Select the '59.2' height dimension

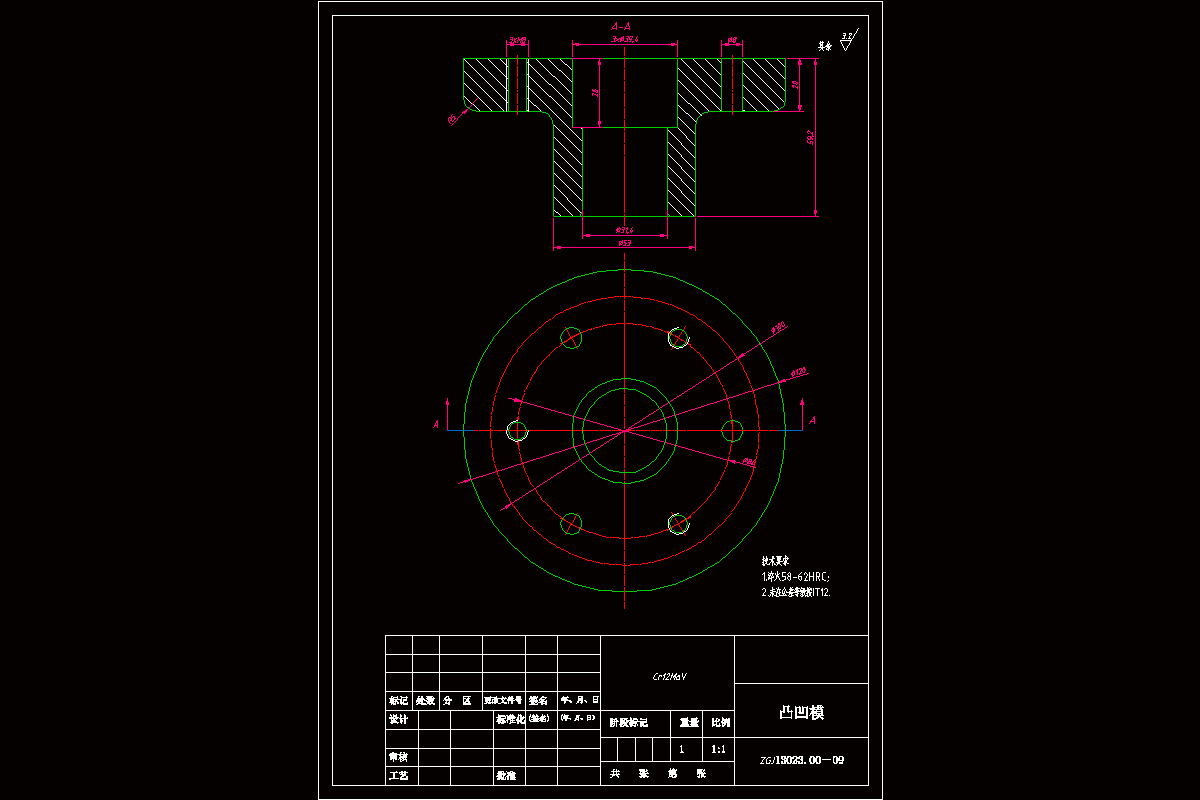click(x=810, y=137)
